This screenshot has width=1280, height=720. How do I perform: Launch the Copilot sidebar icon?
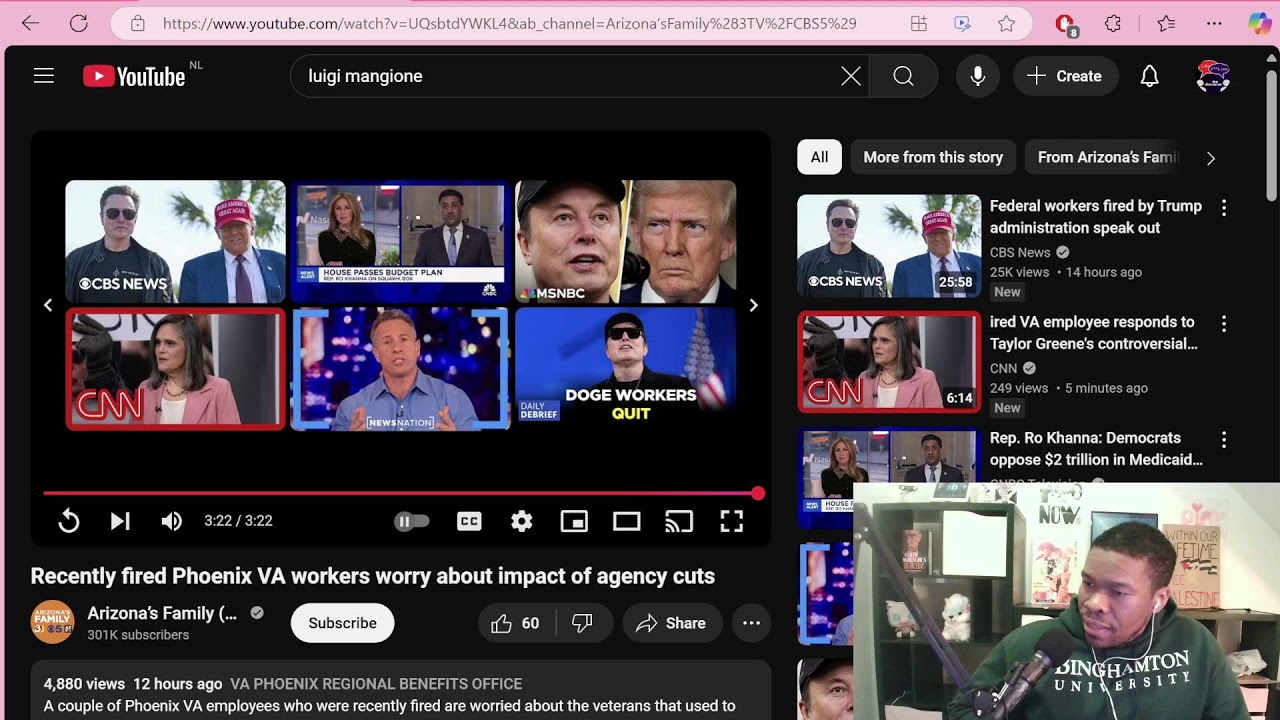click(x=1260, y=23)
